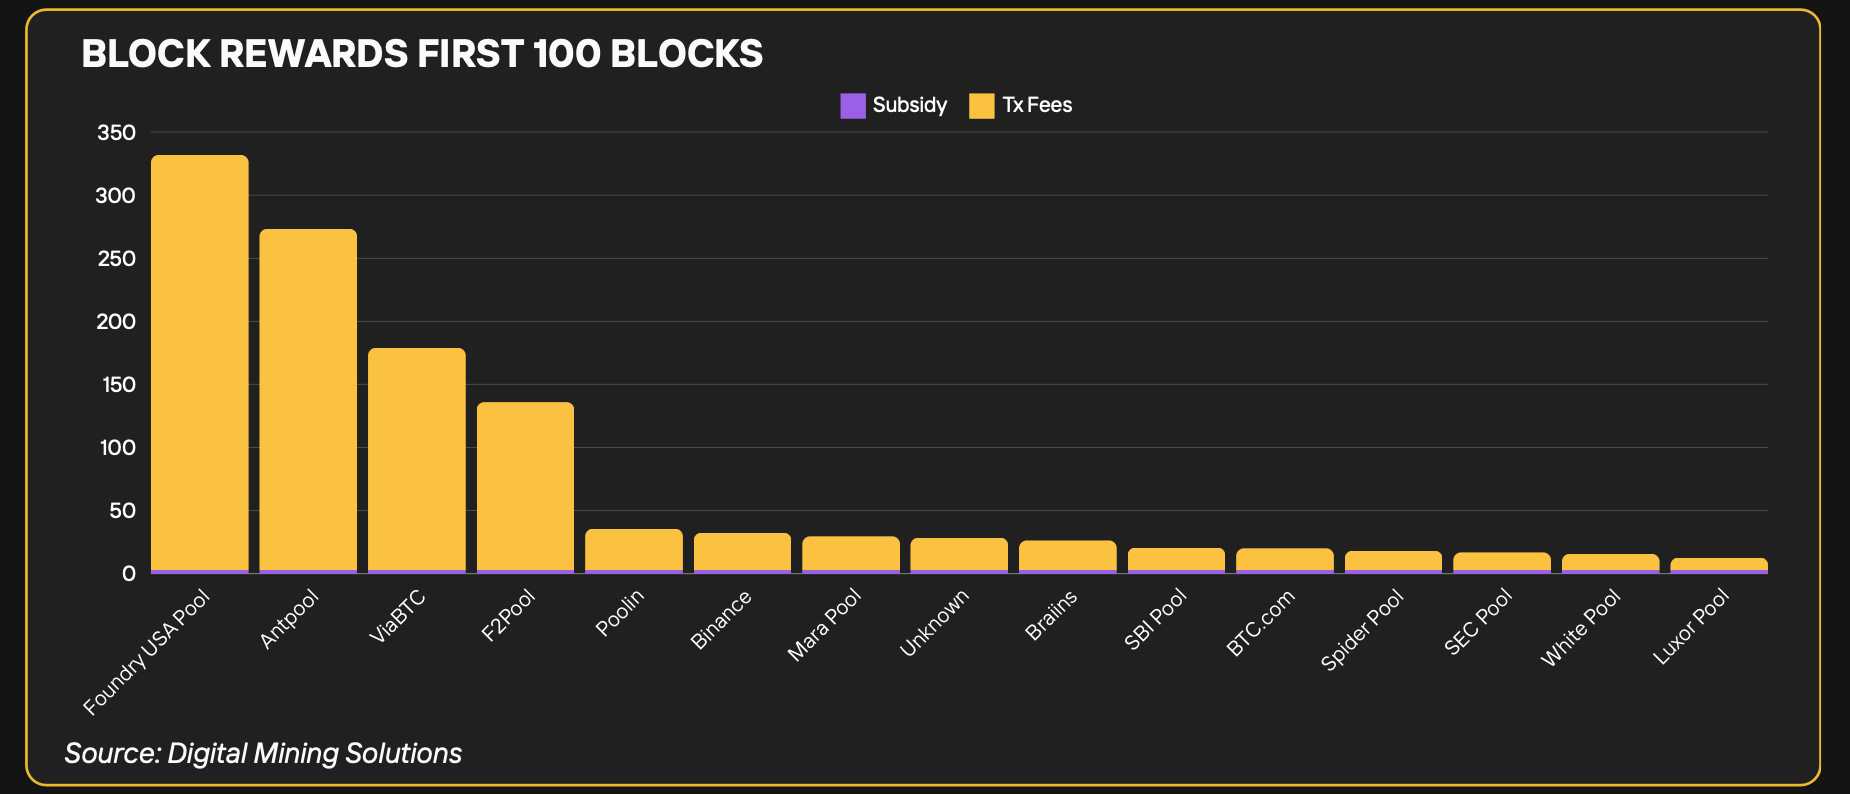Click the Block Rewards First 100 Blocks title
This screenshot has height=794, width=1850.
point(422,54)
